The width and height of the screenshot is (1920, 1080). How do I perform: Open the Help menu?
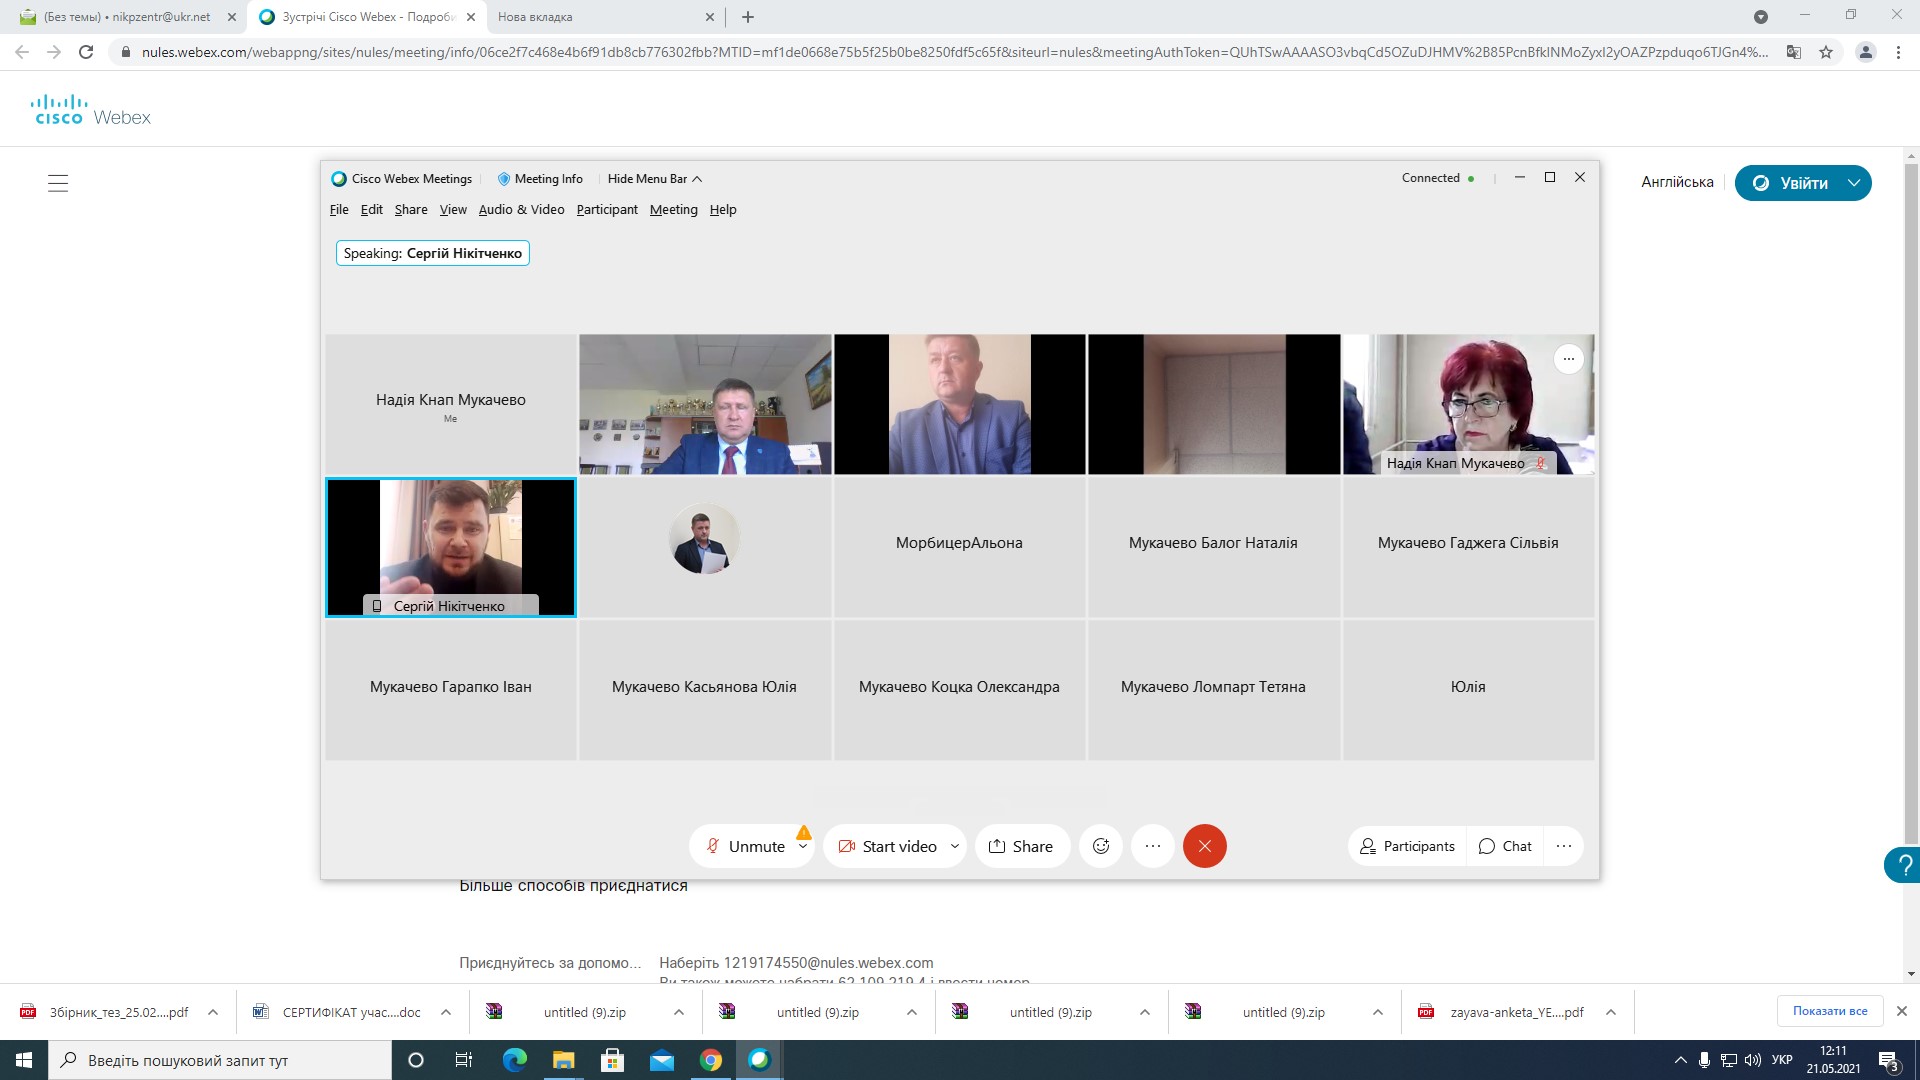pyautogui.click(x=723, y=209)
